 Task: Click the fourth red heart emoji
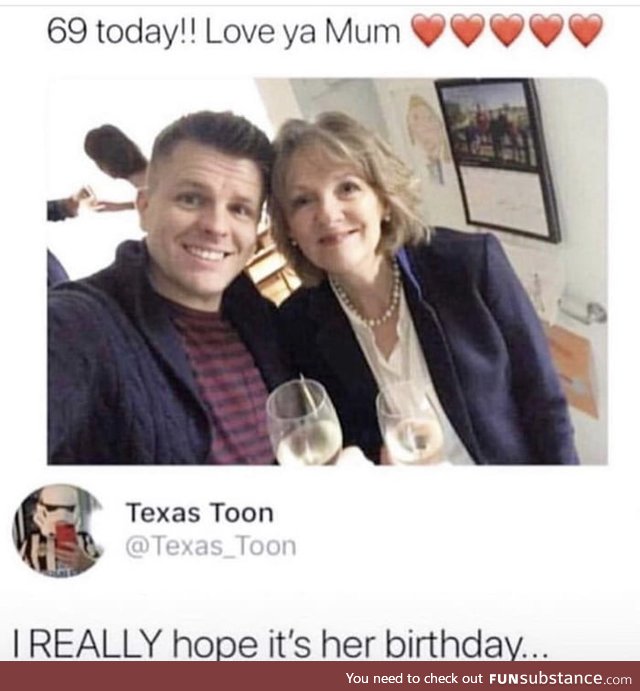coord(546,31)
